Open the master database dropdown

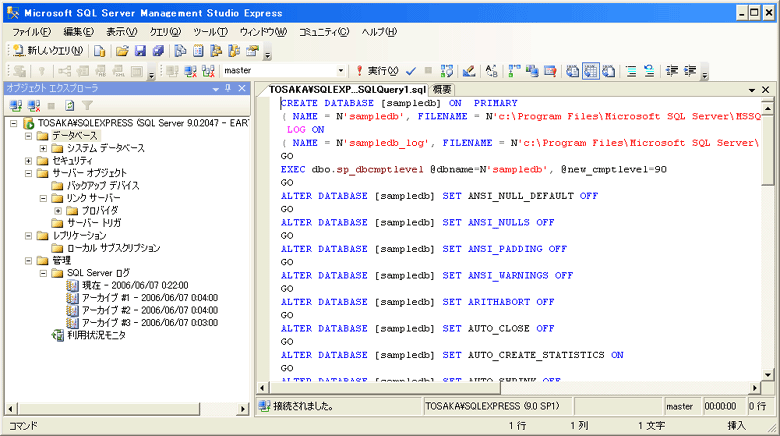pos(341,71)
